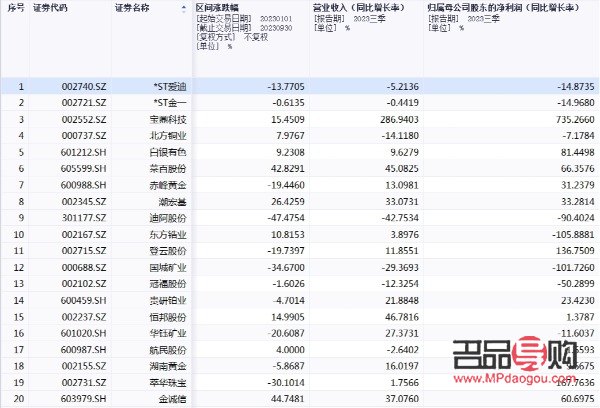Select the -14.1180 revenue cell
Viewport: 600px width, 408px height.
[400, 136]
